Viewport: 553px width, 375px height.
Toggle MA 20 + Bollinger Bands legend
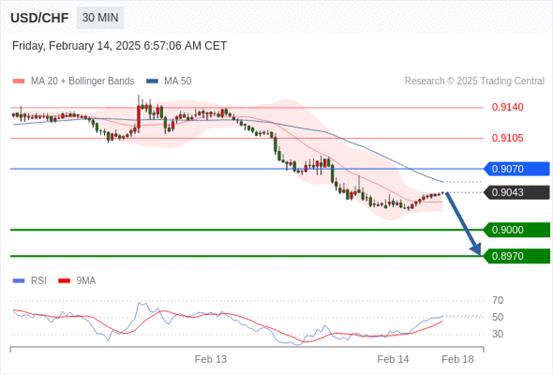point(73,81)
